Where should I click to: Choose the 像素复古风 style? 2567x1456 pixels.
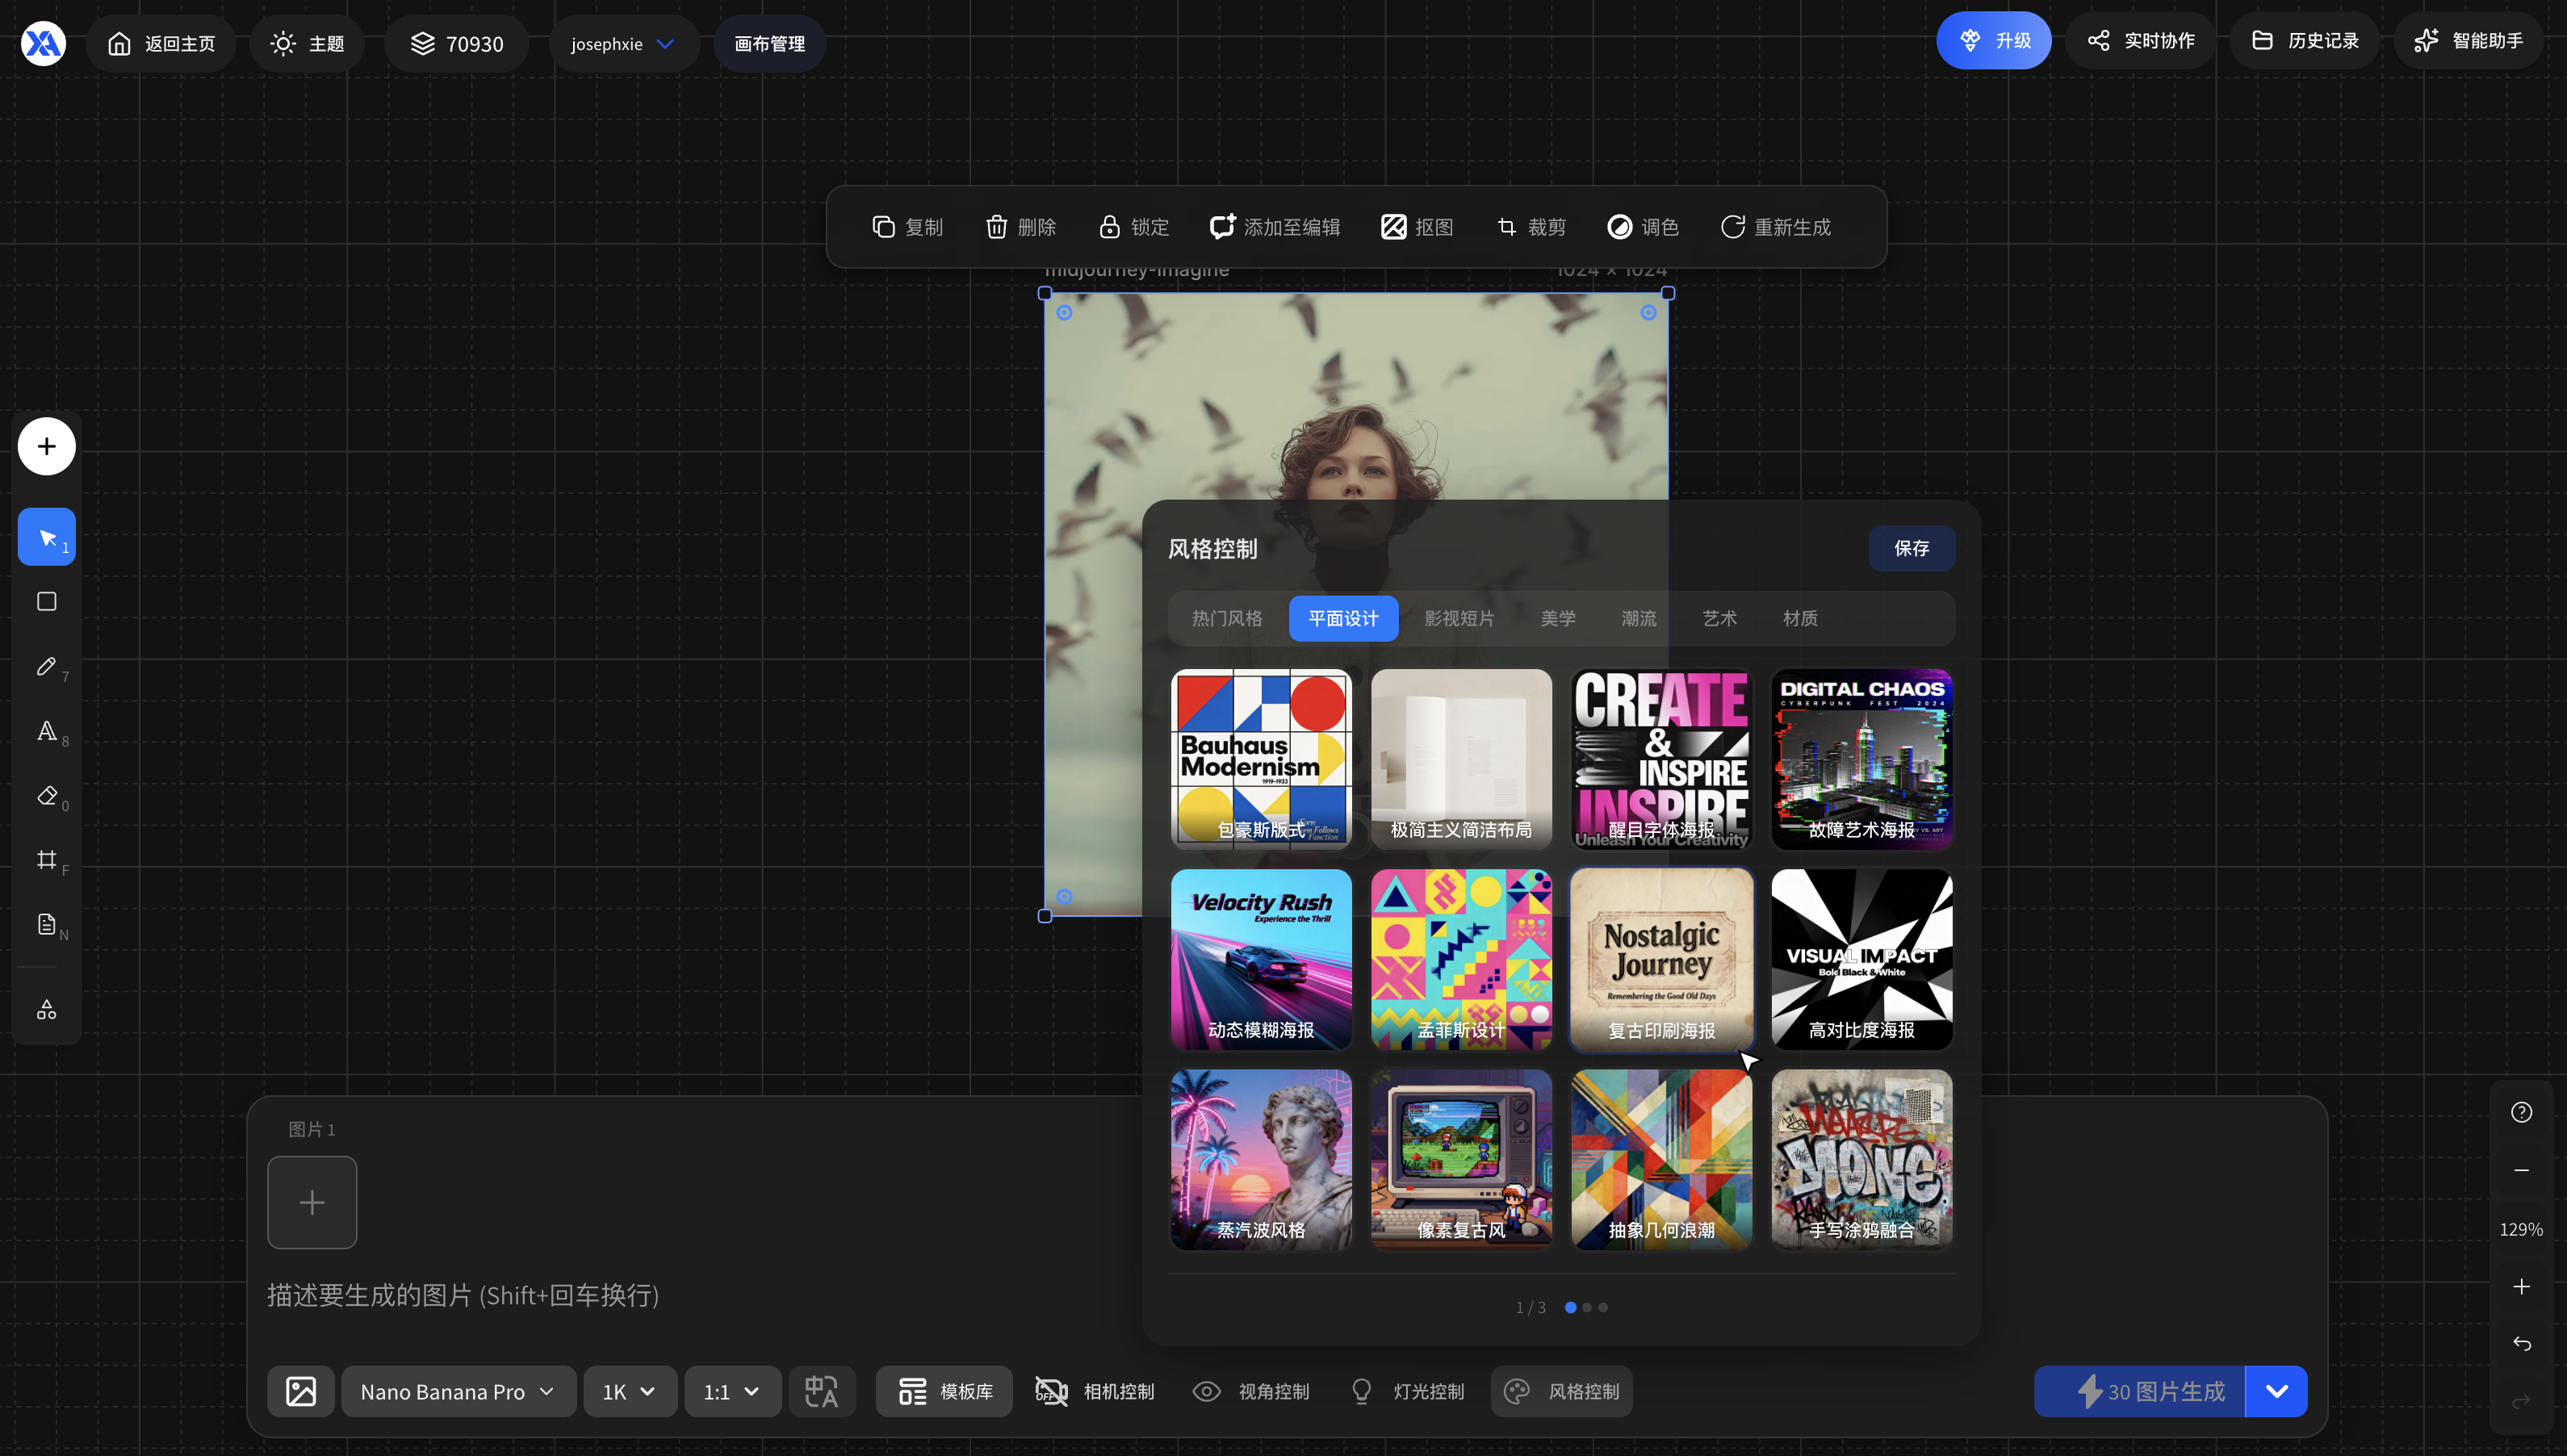1461,1159
